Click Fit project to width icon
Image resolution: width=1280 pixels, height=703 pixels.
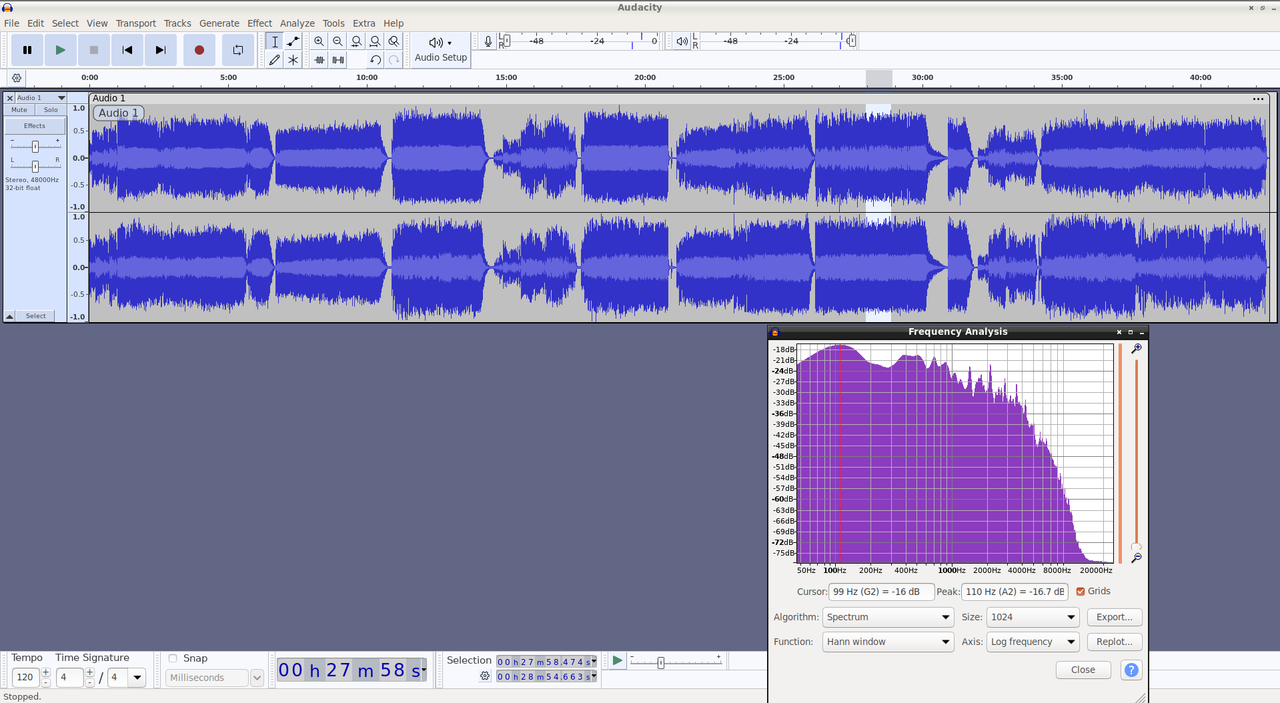click(x=375, y=41)
